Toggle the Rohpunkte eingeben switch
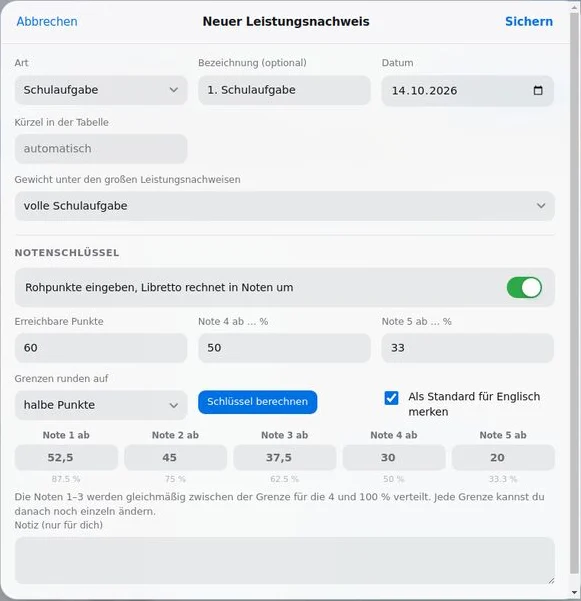The width and height of the screenshot is (581, 601). pos(524,287)
